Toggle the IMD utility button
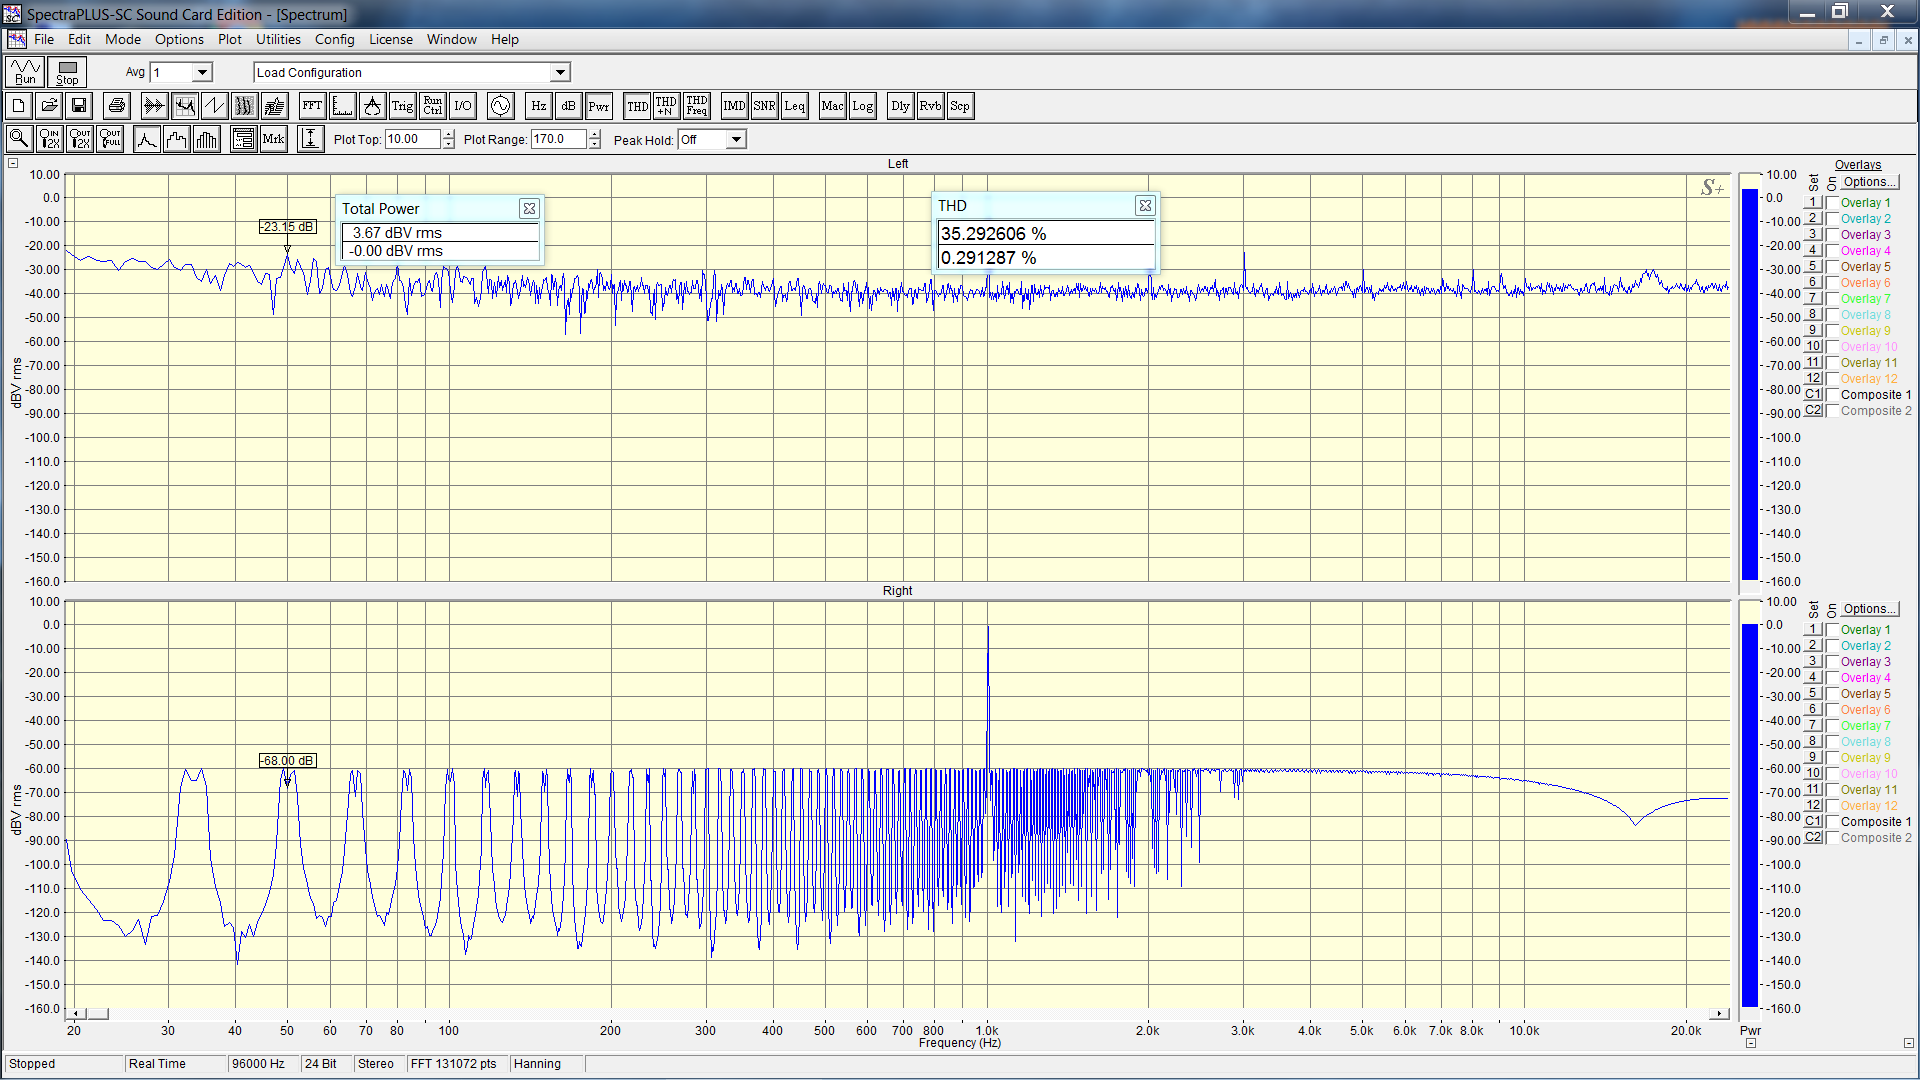This screenshot has height=1080, width=1920. [x=734, y=106]
